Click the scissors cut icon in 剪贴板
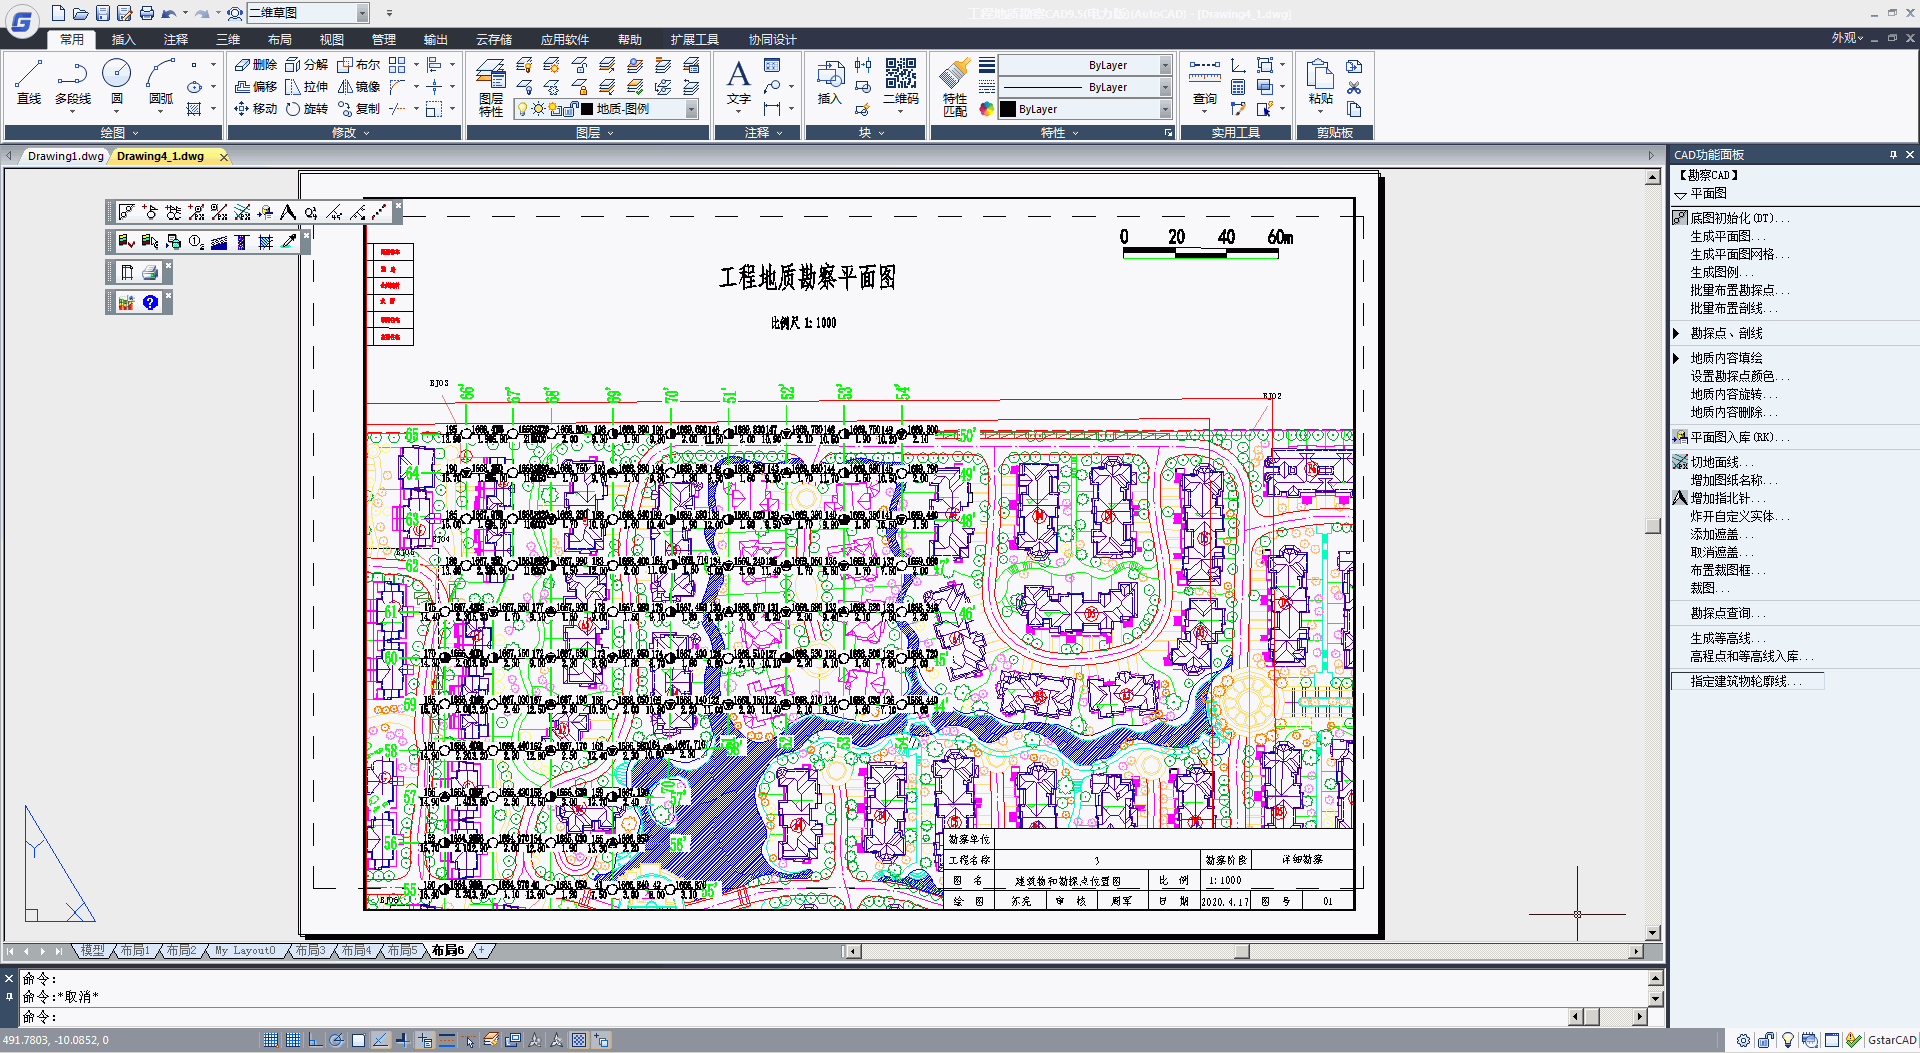The image size is (1920, 1053). click(x=1354, y=88)
